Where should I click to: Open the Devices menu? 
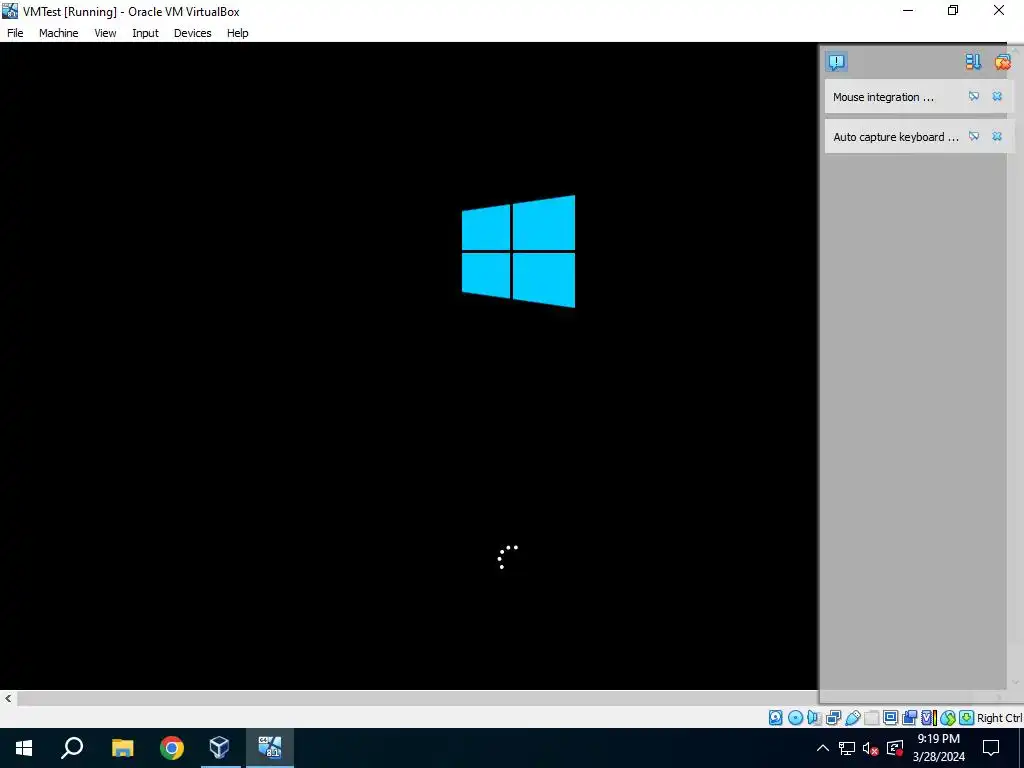coord(193,33)
